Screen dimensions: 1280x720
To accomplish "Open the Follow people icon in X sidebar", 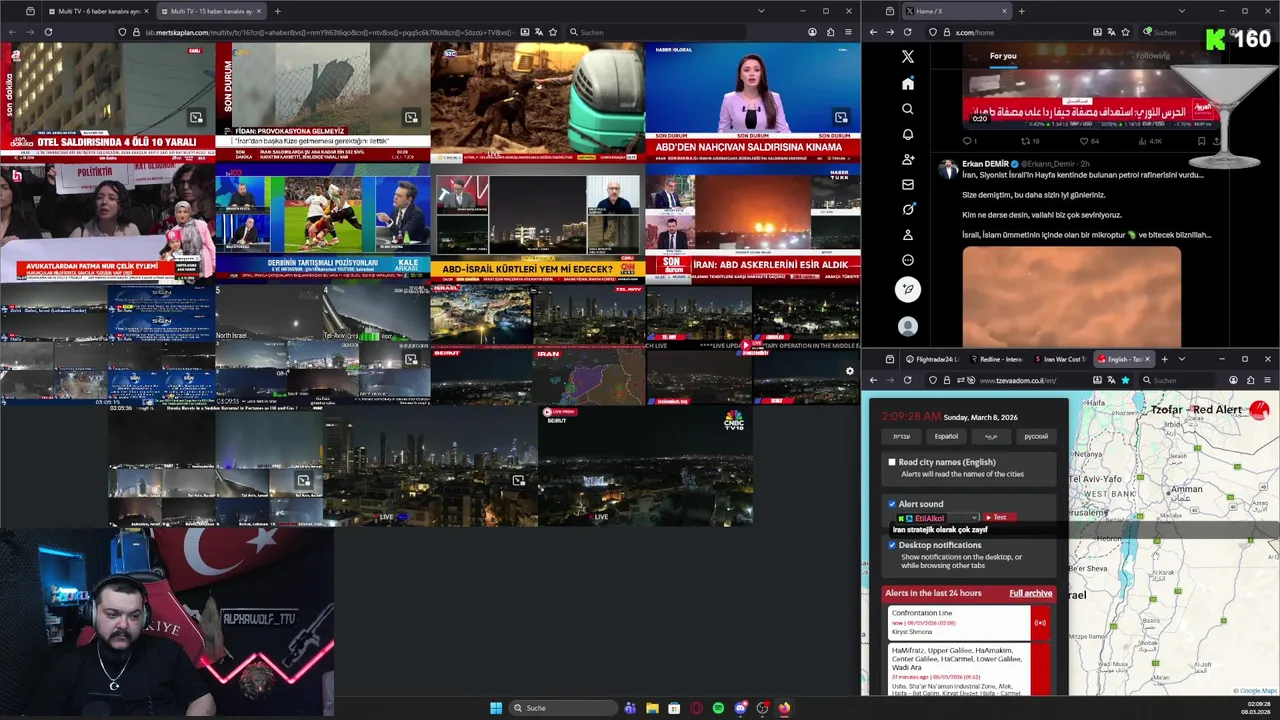I will 908,159.
